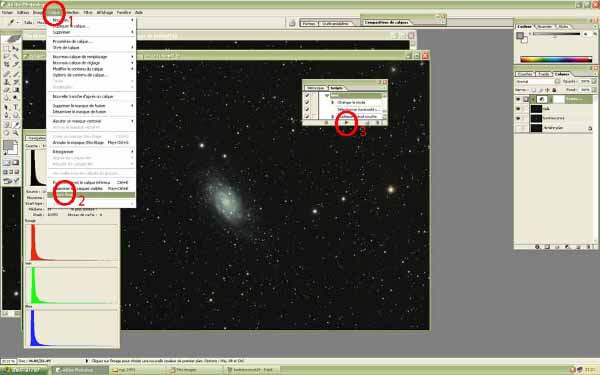Open the Opacité value dropdown arrow
The image size is (600, 375).
pyautogui.click(x=594, y=82)
